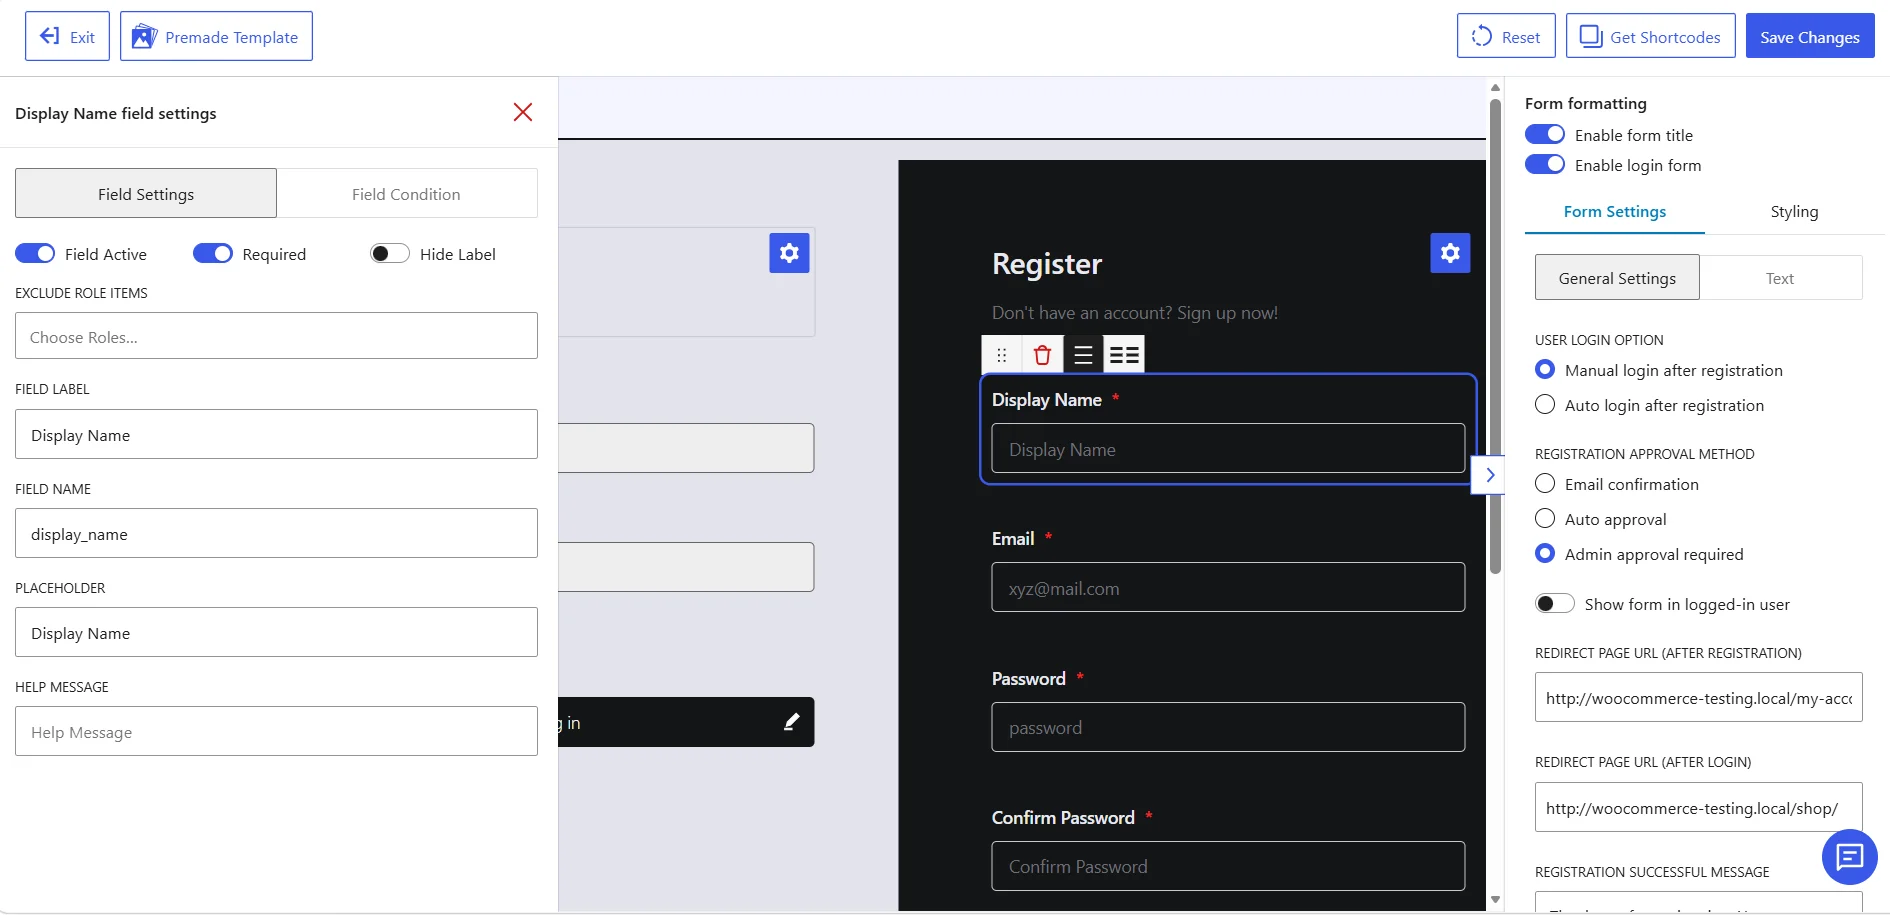Toggle the Field Active switch
Image resolution: width=1890 pixels, height=915 pixels.
coord(35,254)
